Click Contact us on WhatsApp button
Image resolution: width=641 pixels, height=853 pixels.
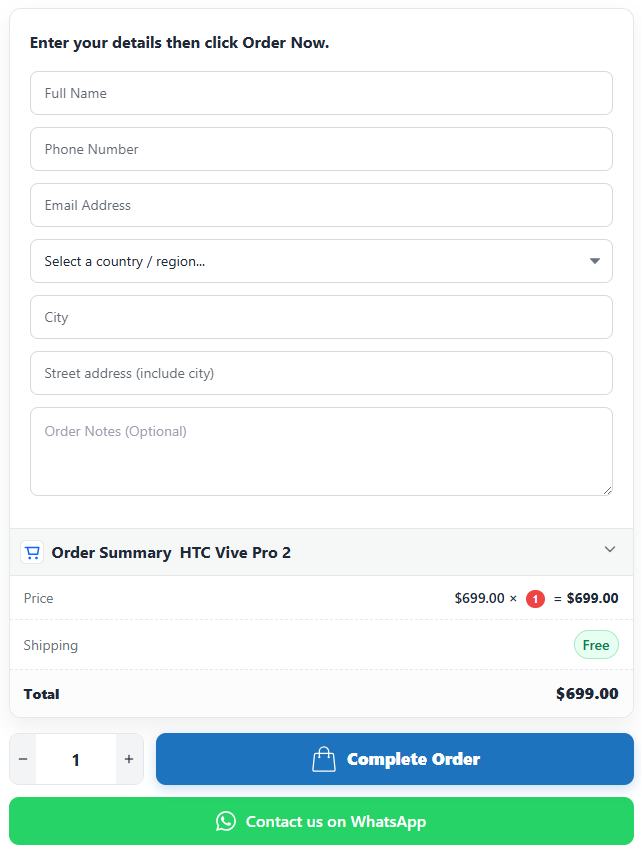(321, 821)
